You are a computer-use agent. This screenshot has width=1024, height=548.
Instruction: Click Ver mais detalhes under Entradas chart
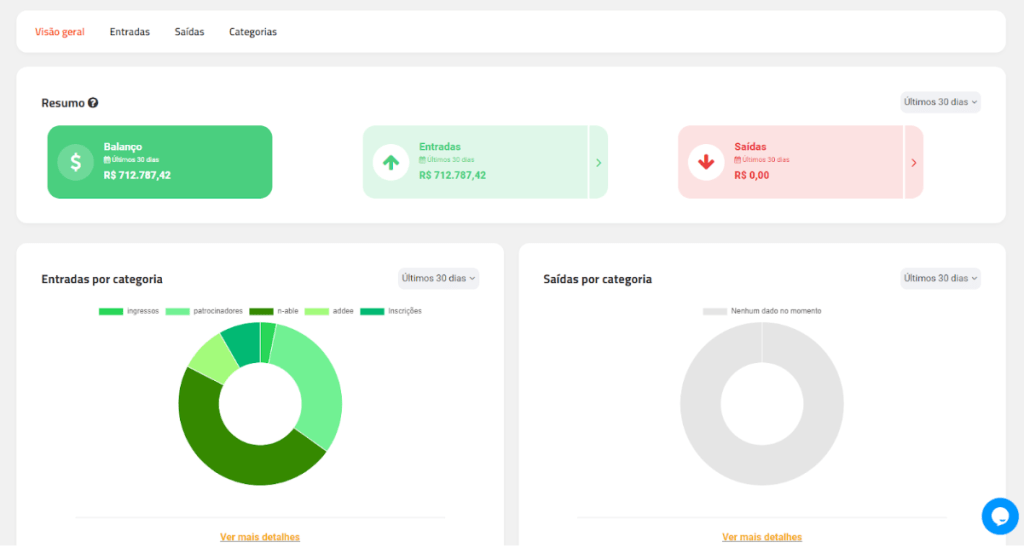coord(260,537)
